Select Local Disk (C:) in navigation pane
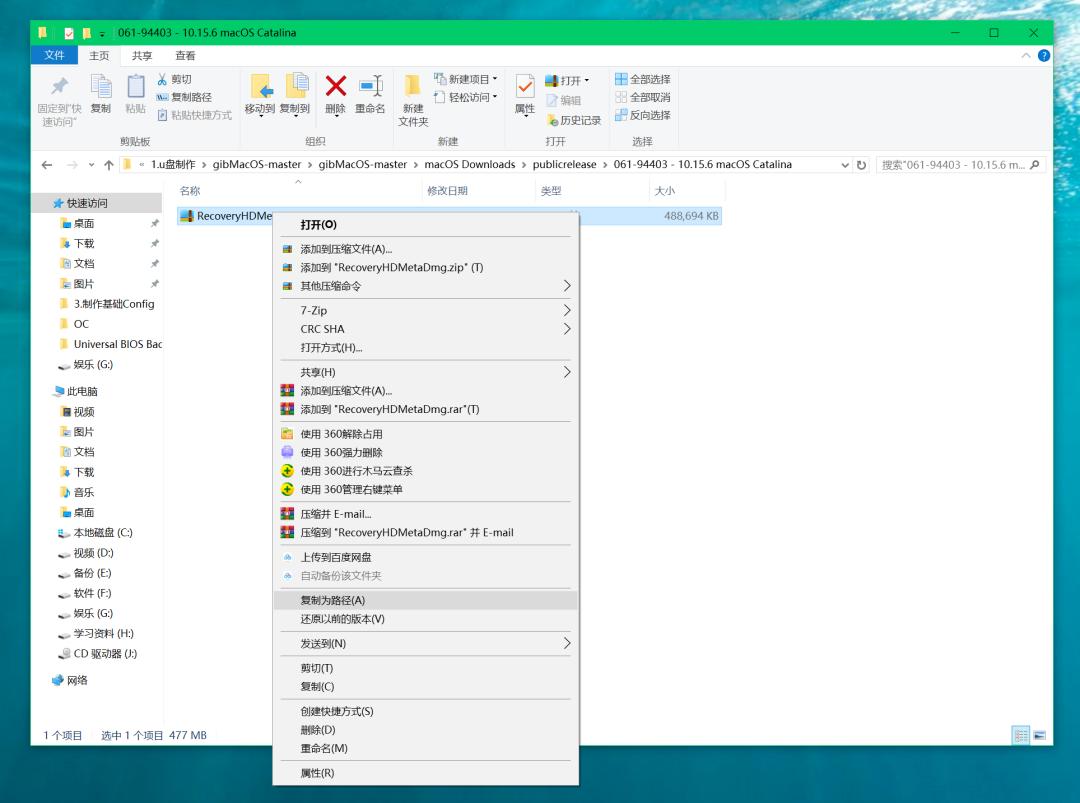The height and width of the screenshot is (803, 1080). (x=102, y=533)
